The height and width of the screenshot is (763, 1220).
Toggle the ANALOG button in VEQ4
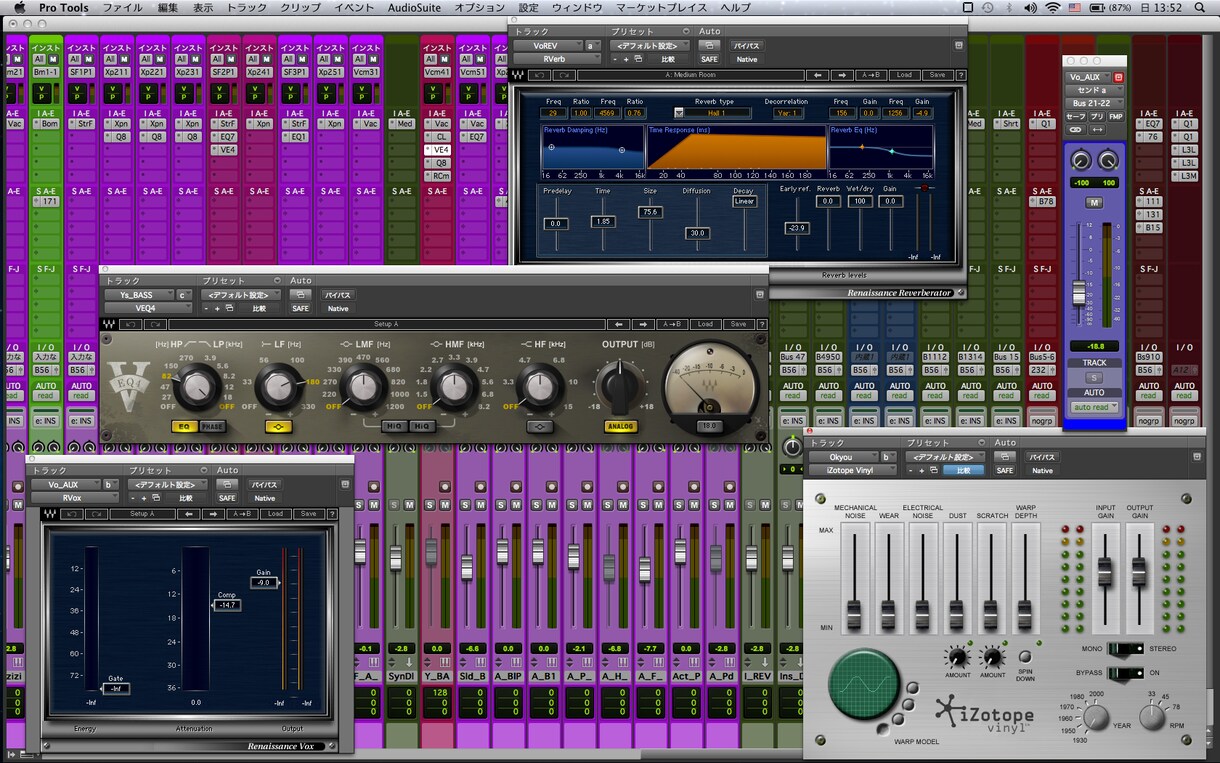[620, 427]
